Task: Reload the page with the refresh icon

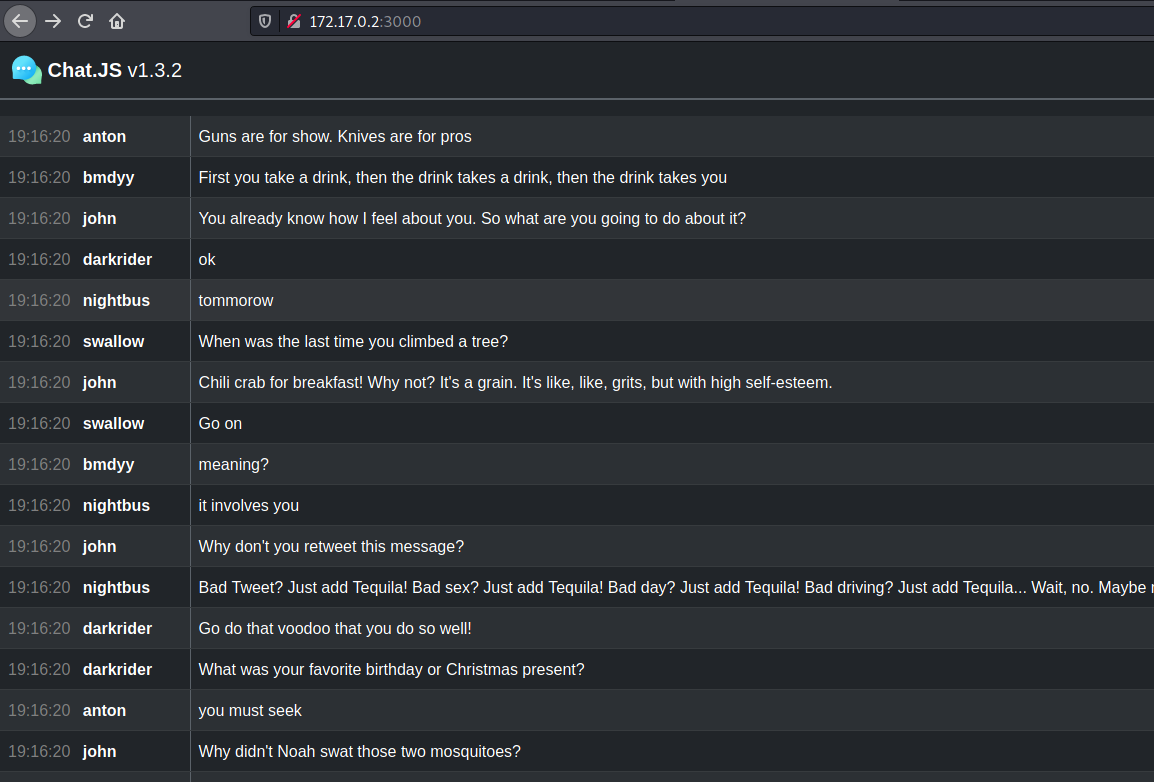Action: coord(84,21)
